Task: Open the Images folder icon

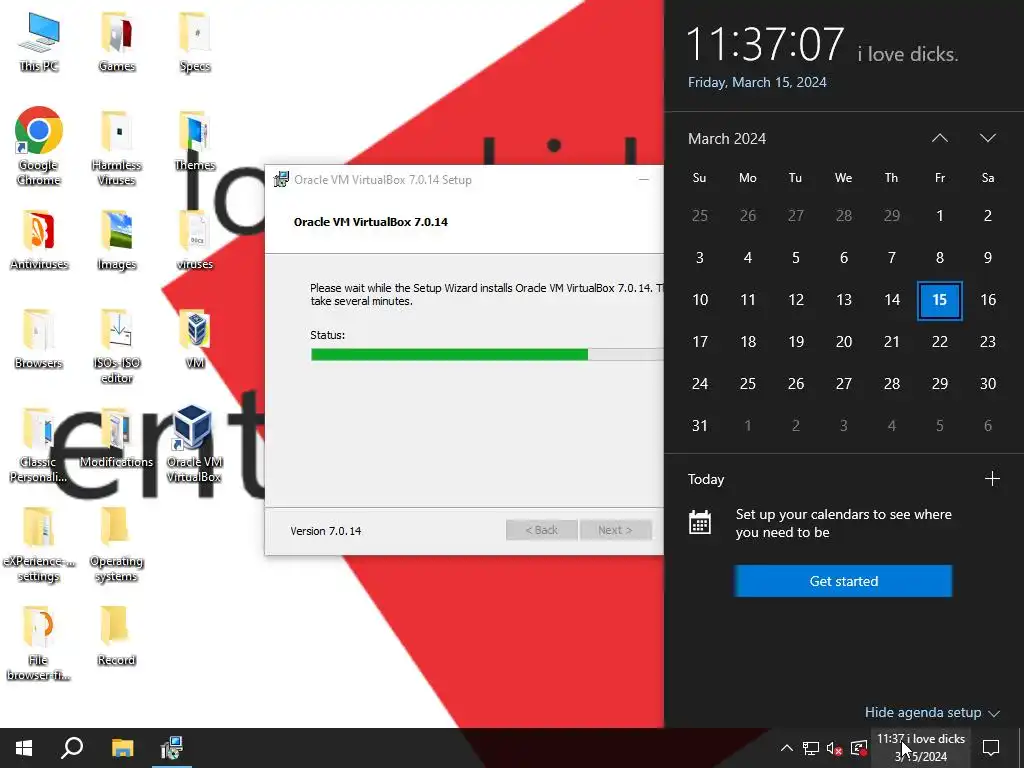Action: coord(117,239)
